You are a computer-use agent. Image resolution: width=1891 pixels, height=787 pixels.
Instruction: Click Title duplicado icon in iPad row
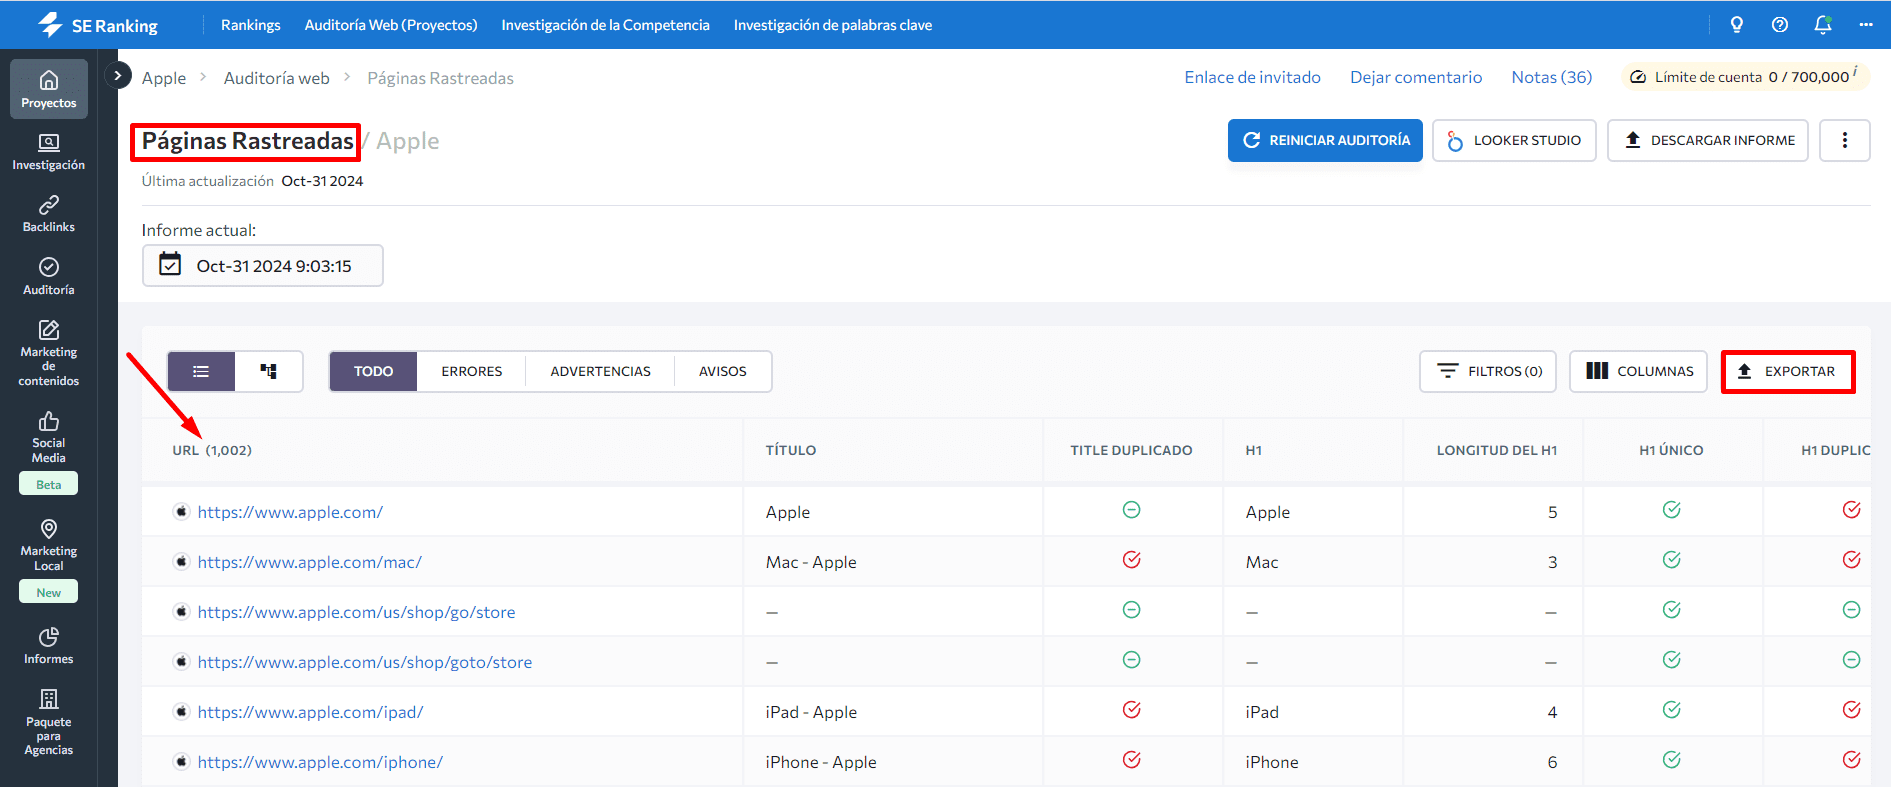[x=1131, y=710]
